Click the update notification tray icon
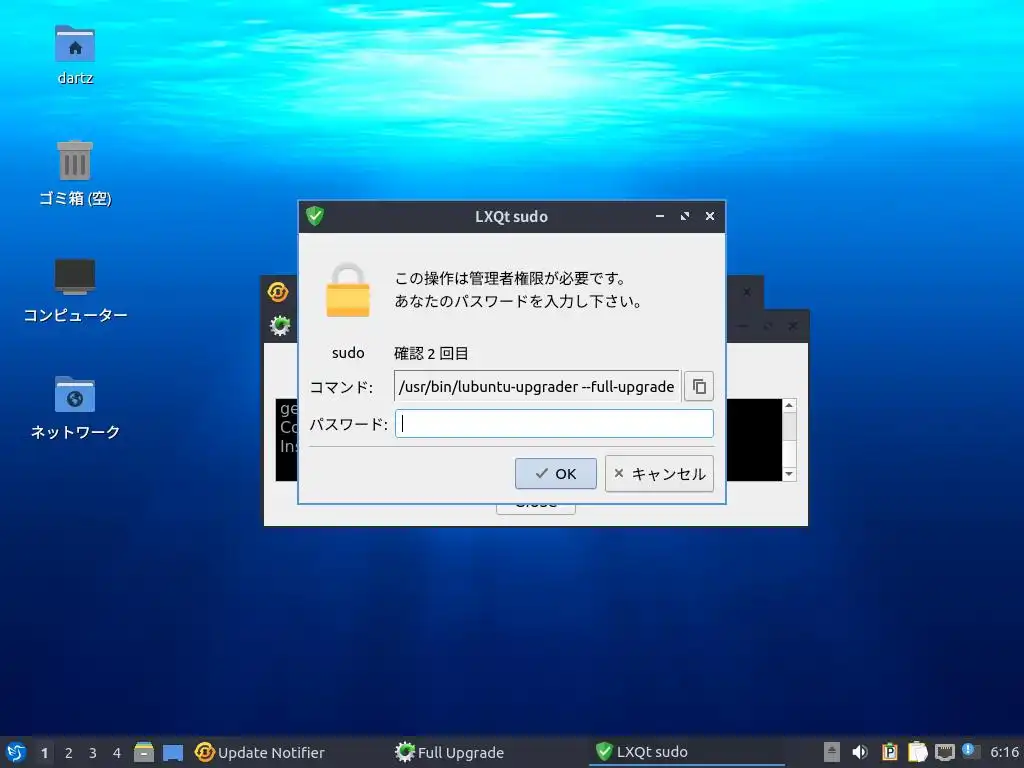 (x=970, y=751)
